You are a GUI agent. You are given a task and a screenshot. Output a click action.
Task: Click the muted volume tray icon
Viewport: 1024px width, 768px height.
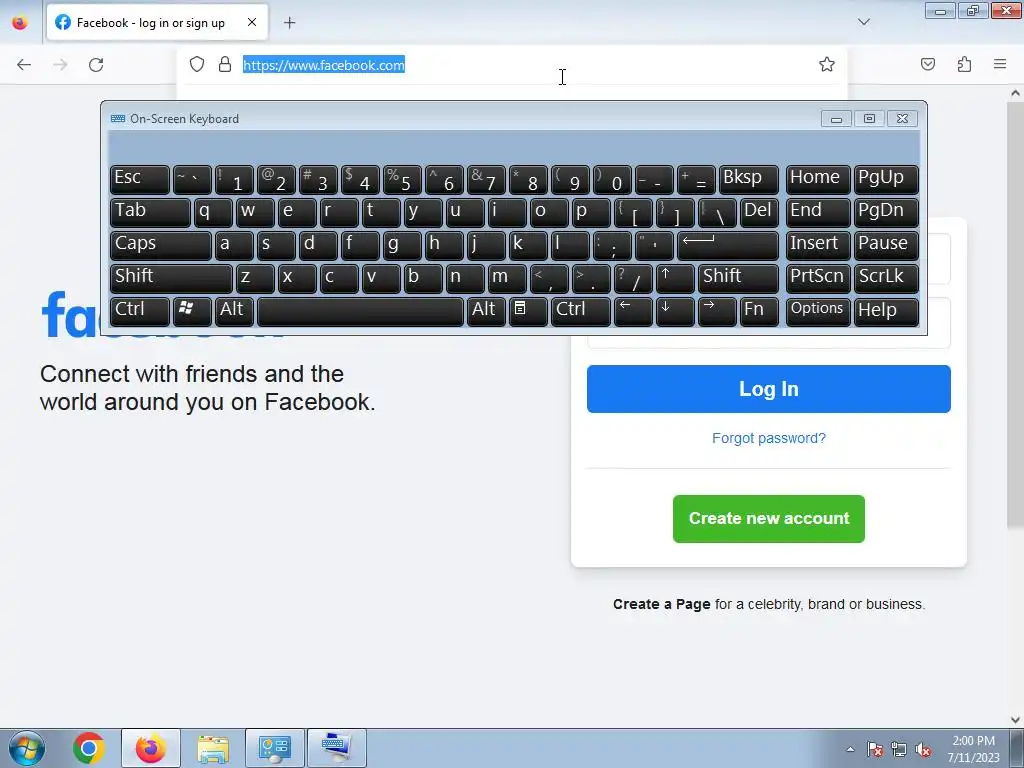pyautogui.click(x=923, y=750)
